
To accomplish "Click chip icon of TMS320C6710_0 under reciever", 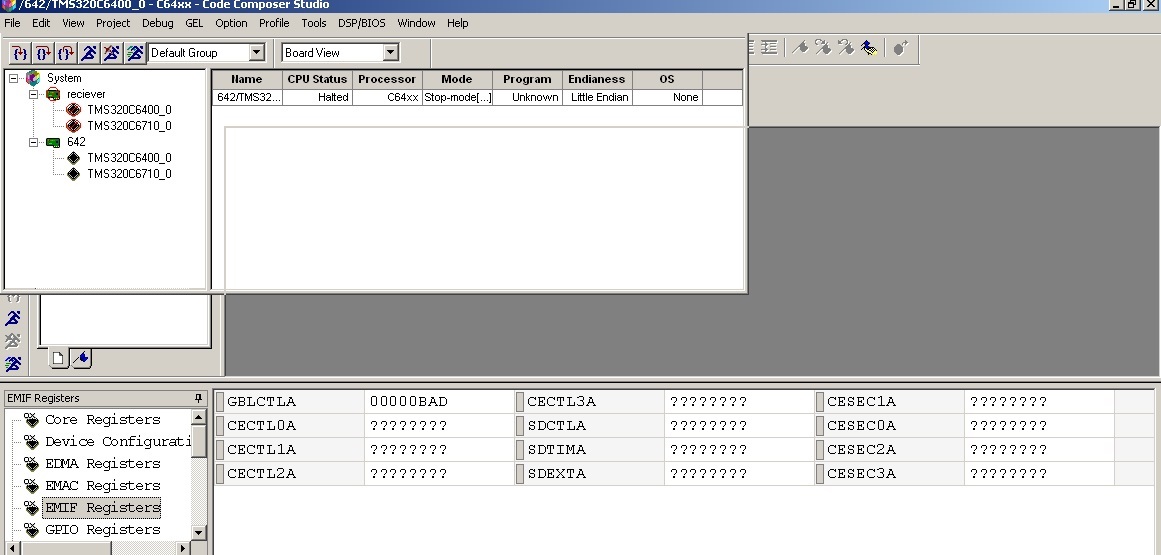I will (73, 126).
